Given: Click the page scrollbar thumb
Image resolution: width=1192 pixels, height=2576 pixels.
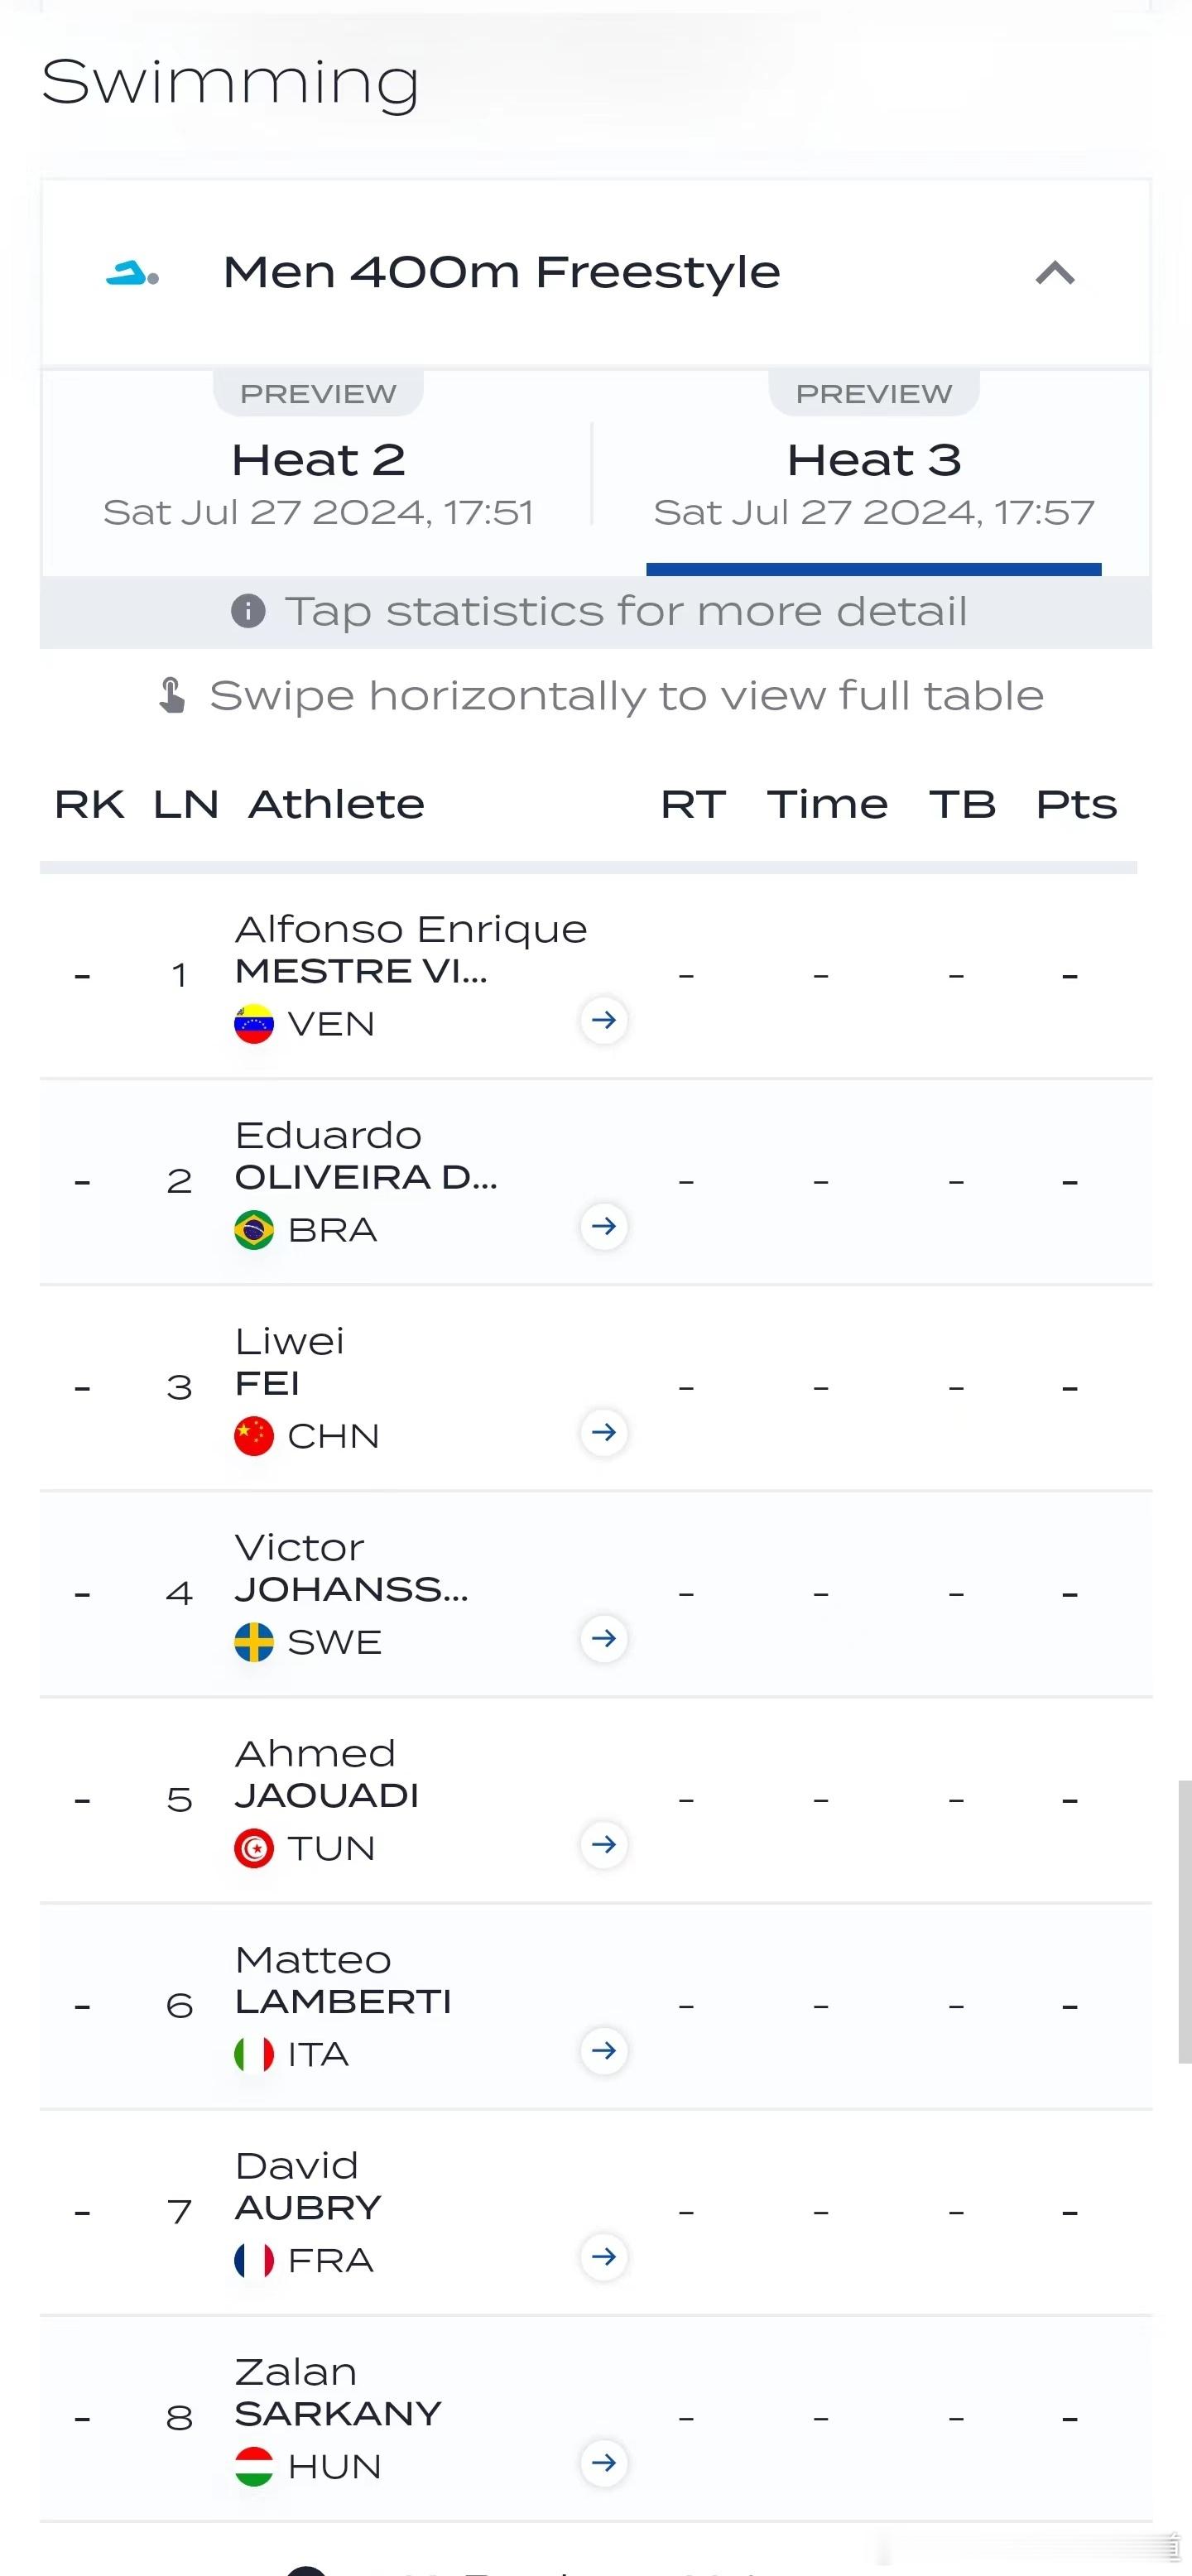Looking at the screenshot, I should [1185, 1922].
